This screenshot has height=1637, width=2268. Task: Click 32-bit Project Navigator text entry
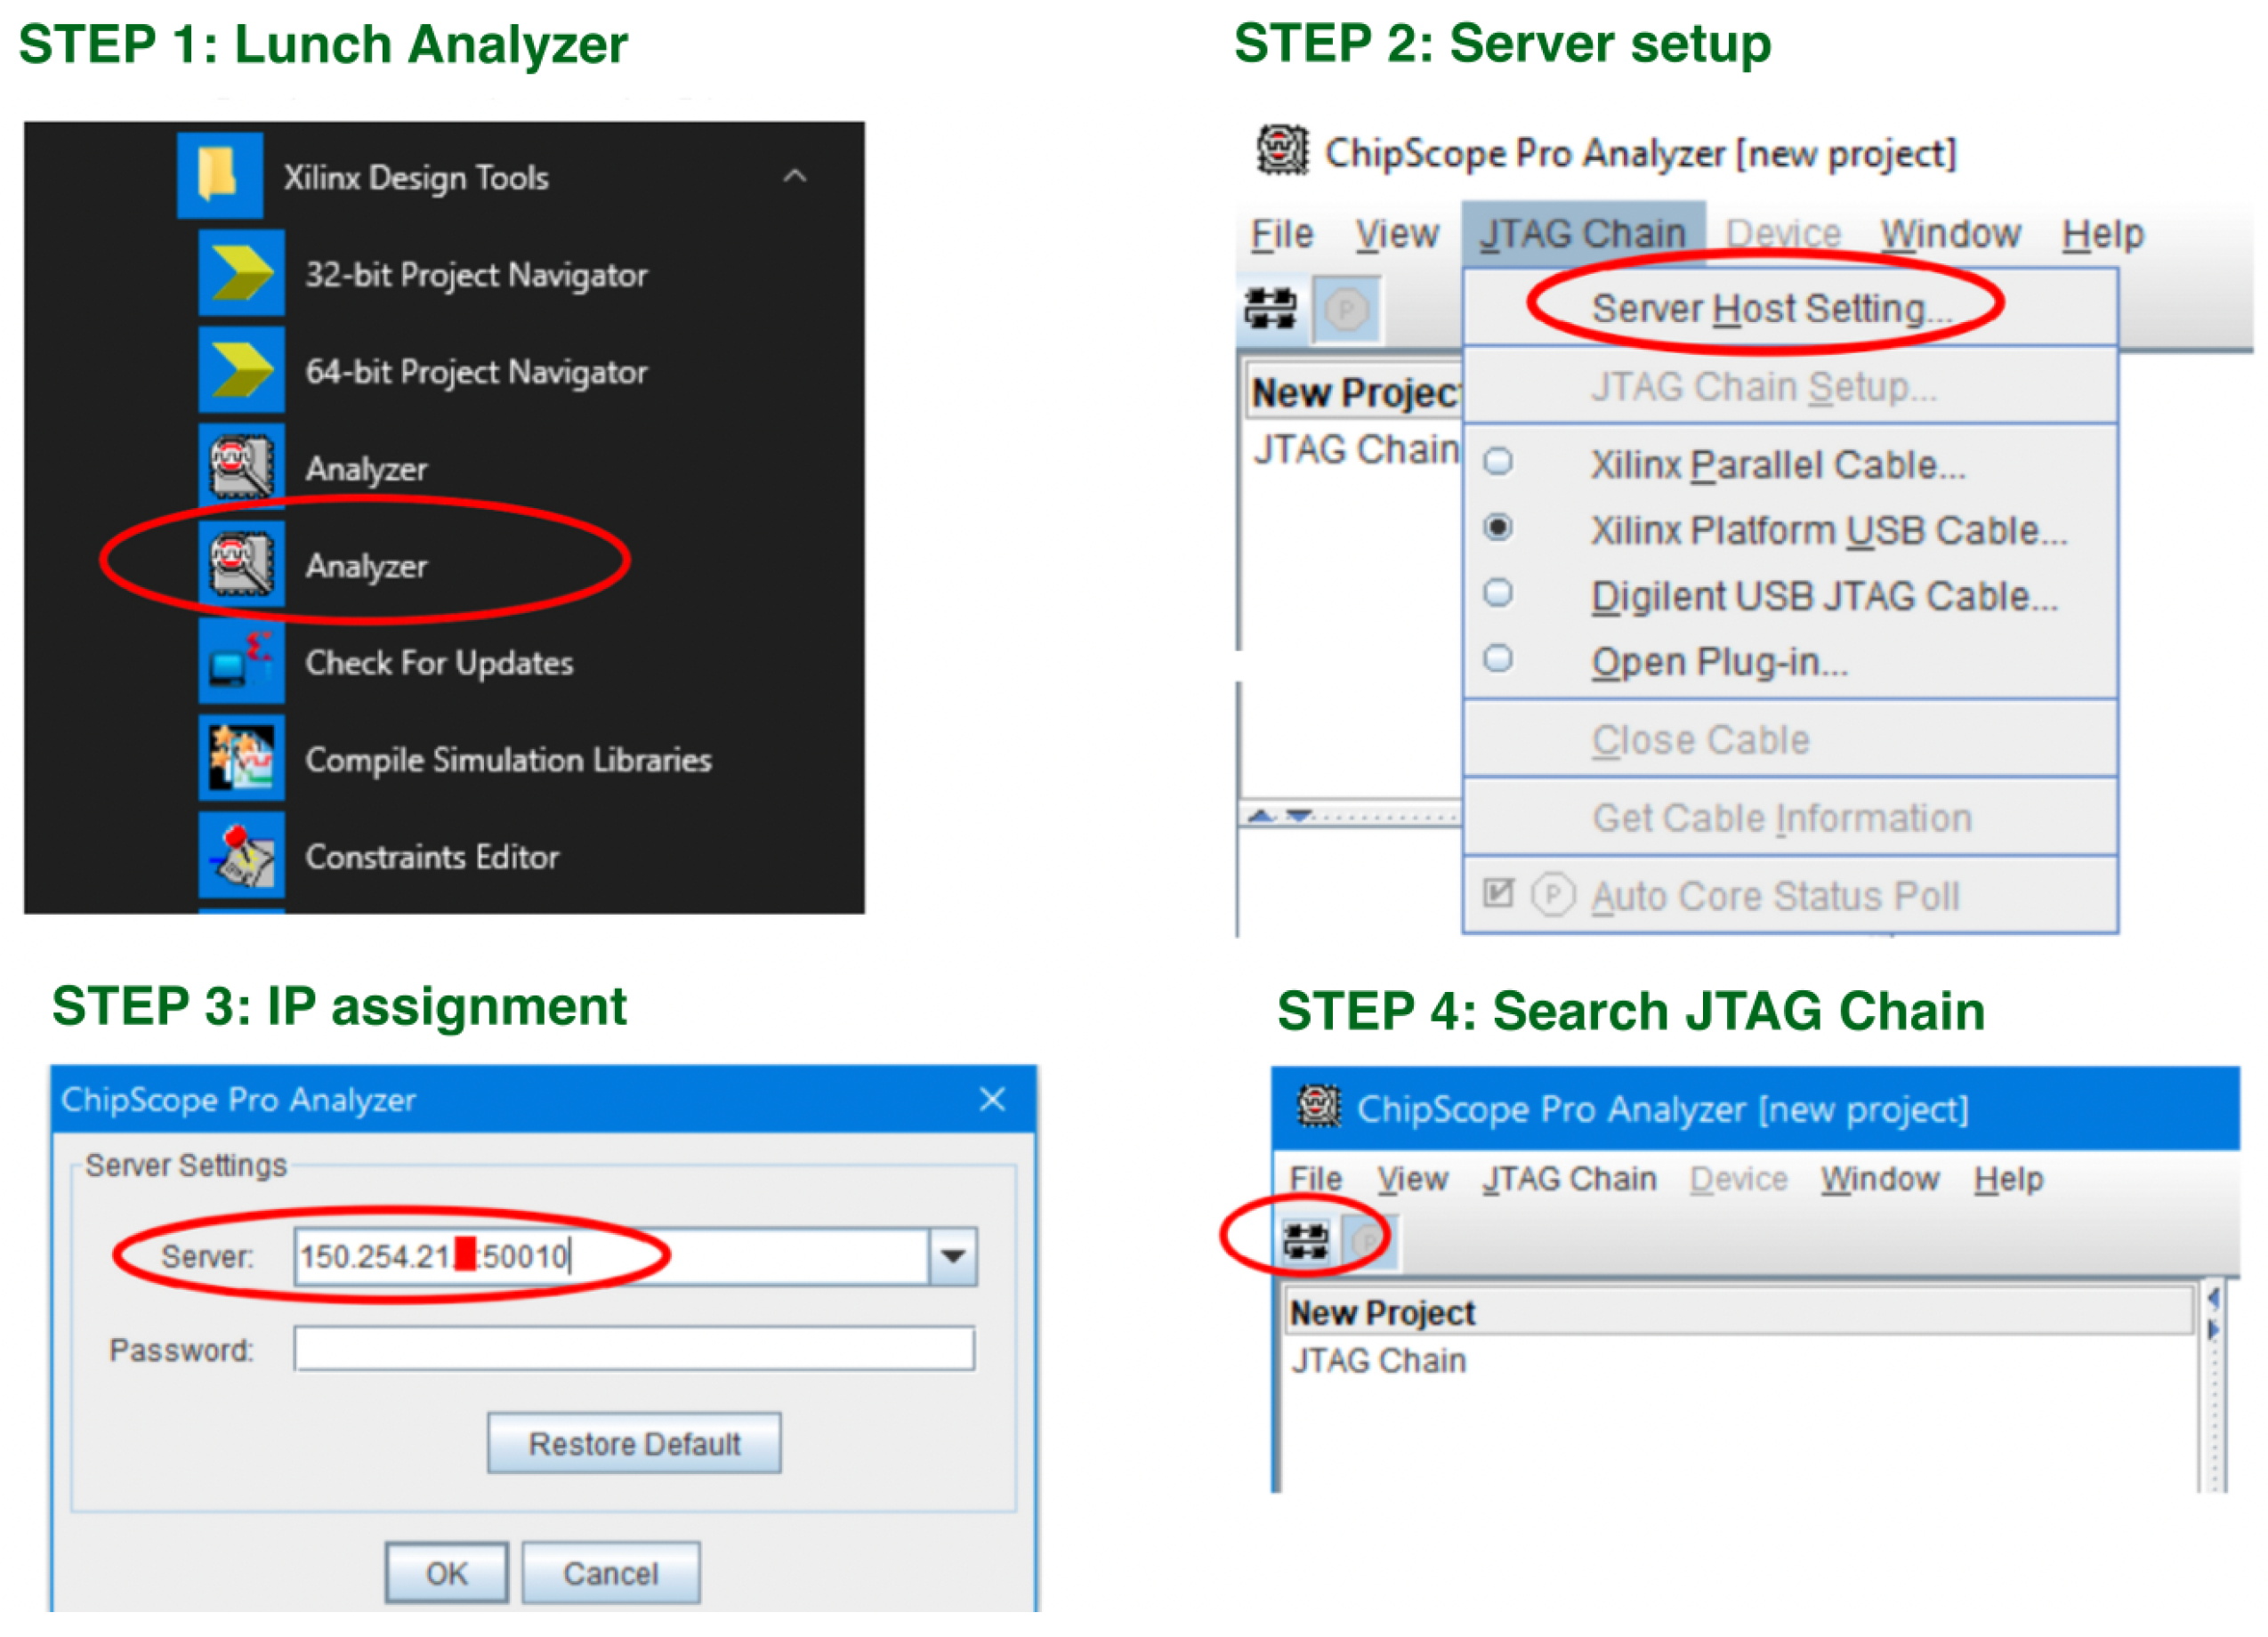[x=476, y=274]
